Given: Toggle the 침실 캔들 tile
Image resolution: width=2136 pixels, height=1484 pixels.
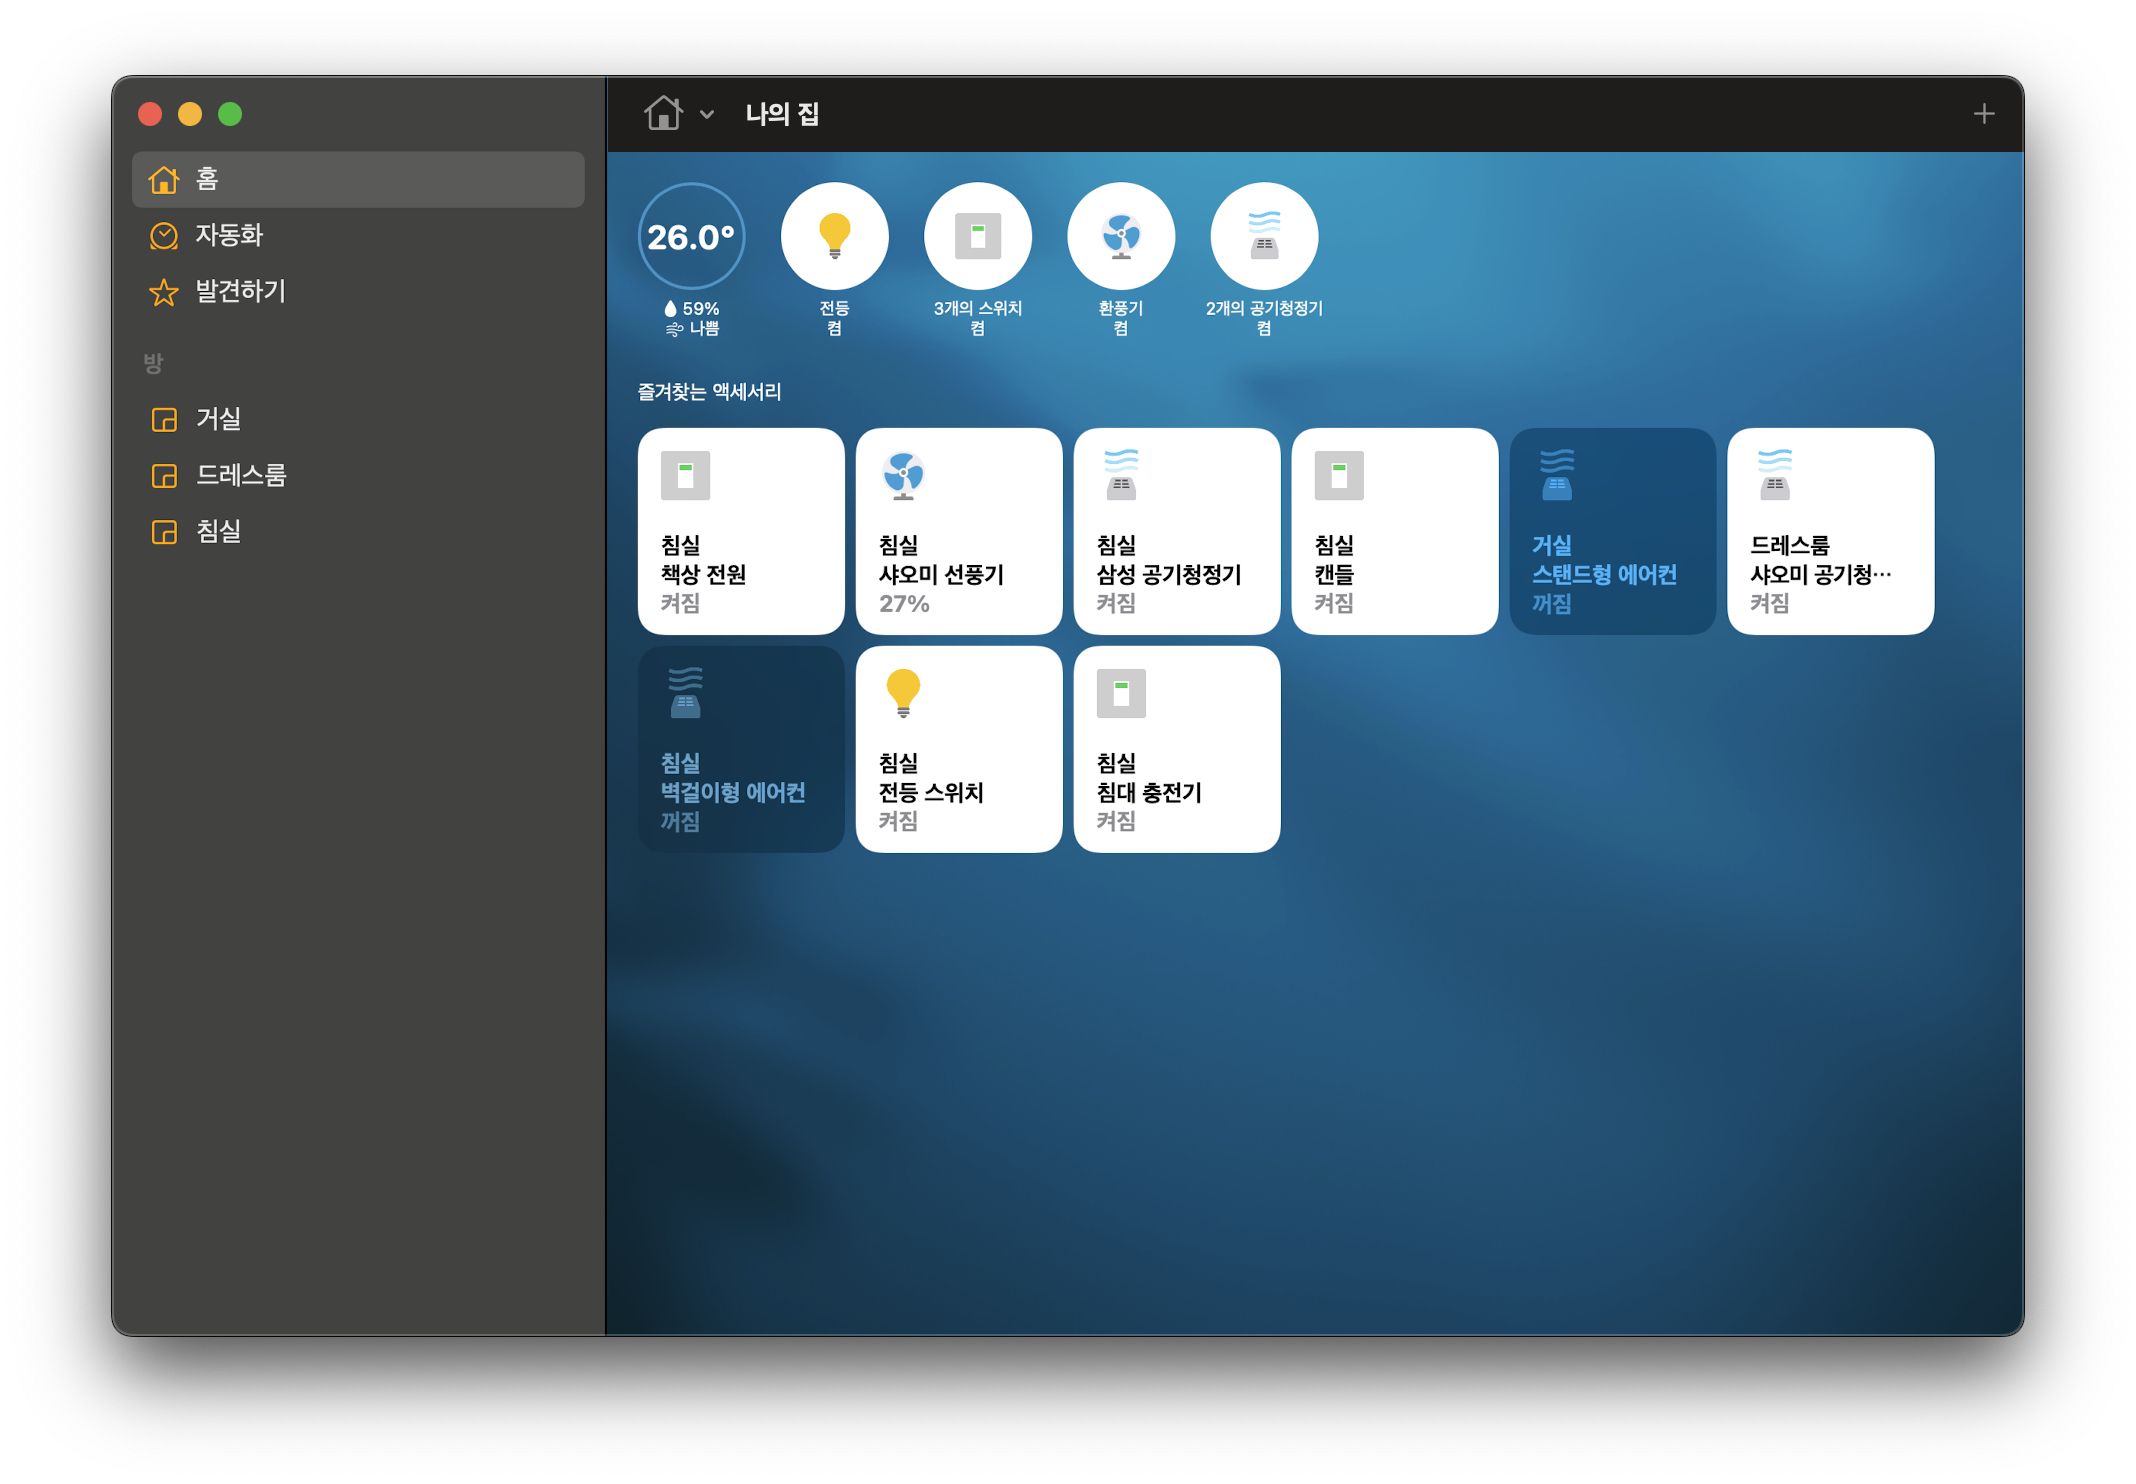Looking at the screenshot, I should coord(1394,531).
